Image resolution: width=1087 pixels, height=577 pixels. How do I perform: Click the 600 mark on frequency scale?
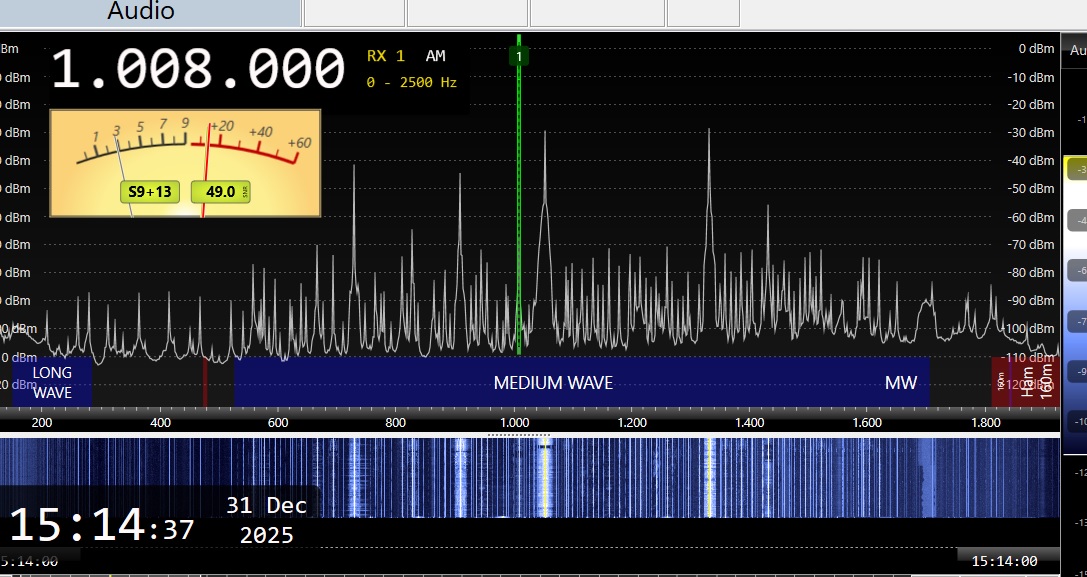[x=278, y=423]
